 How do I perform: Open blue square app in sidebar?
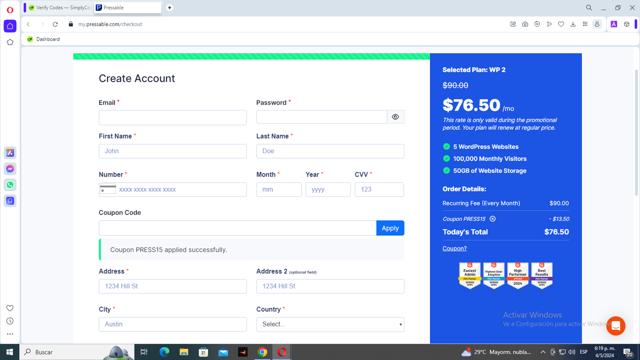(x=10, y=201)
